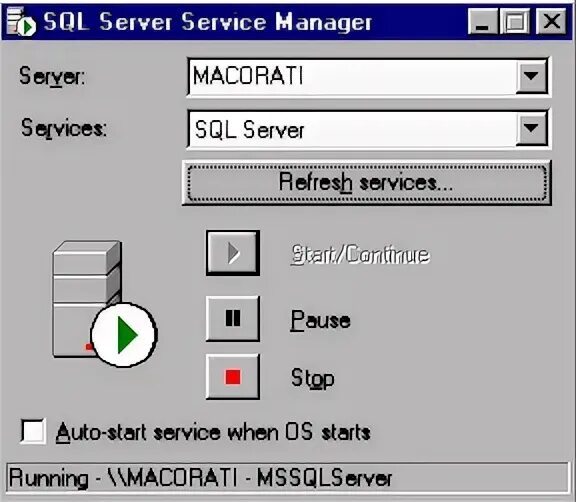Click the Running status bar text

[200, 478]
